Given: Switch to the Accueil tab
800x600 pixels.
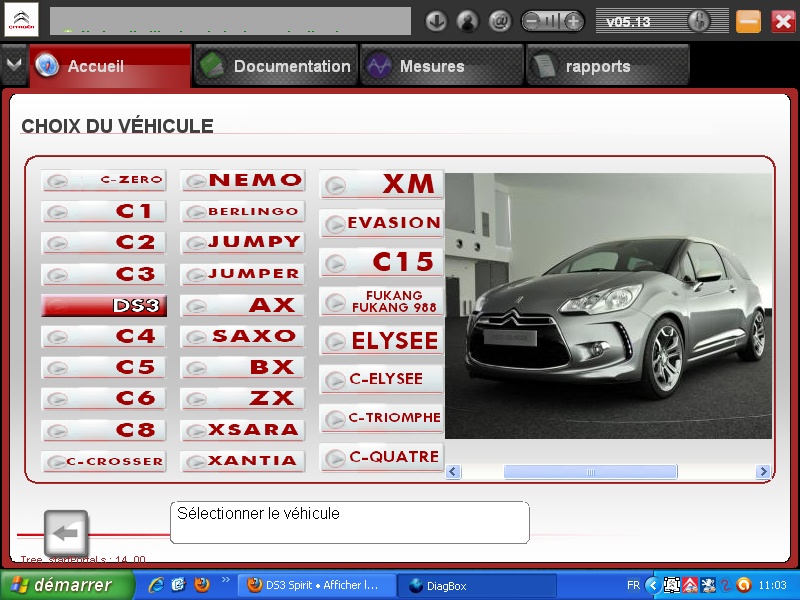Looking at the screenshot, I should pos(110,66).
